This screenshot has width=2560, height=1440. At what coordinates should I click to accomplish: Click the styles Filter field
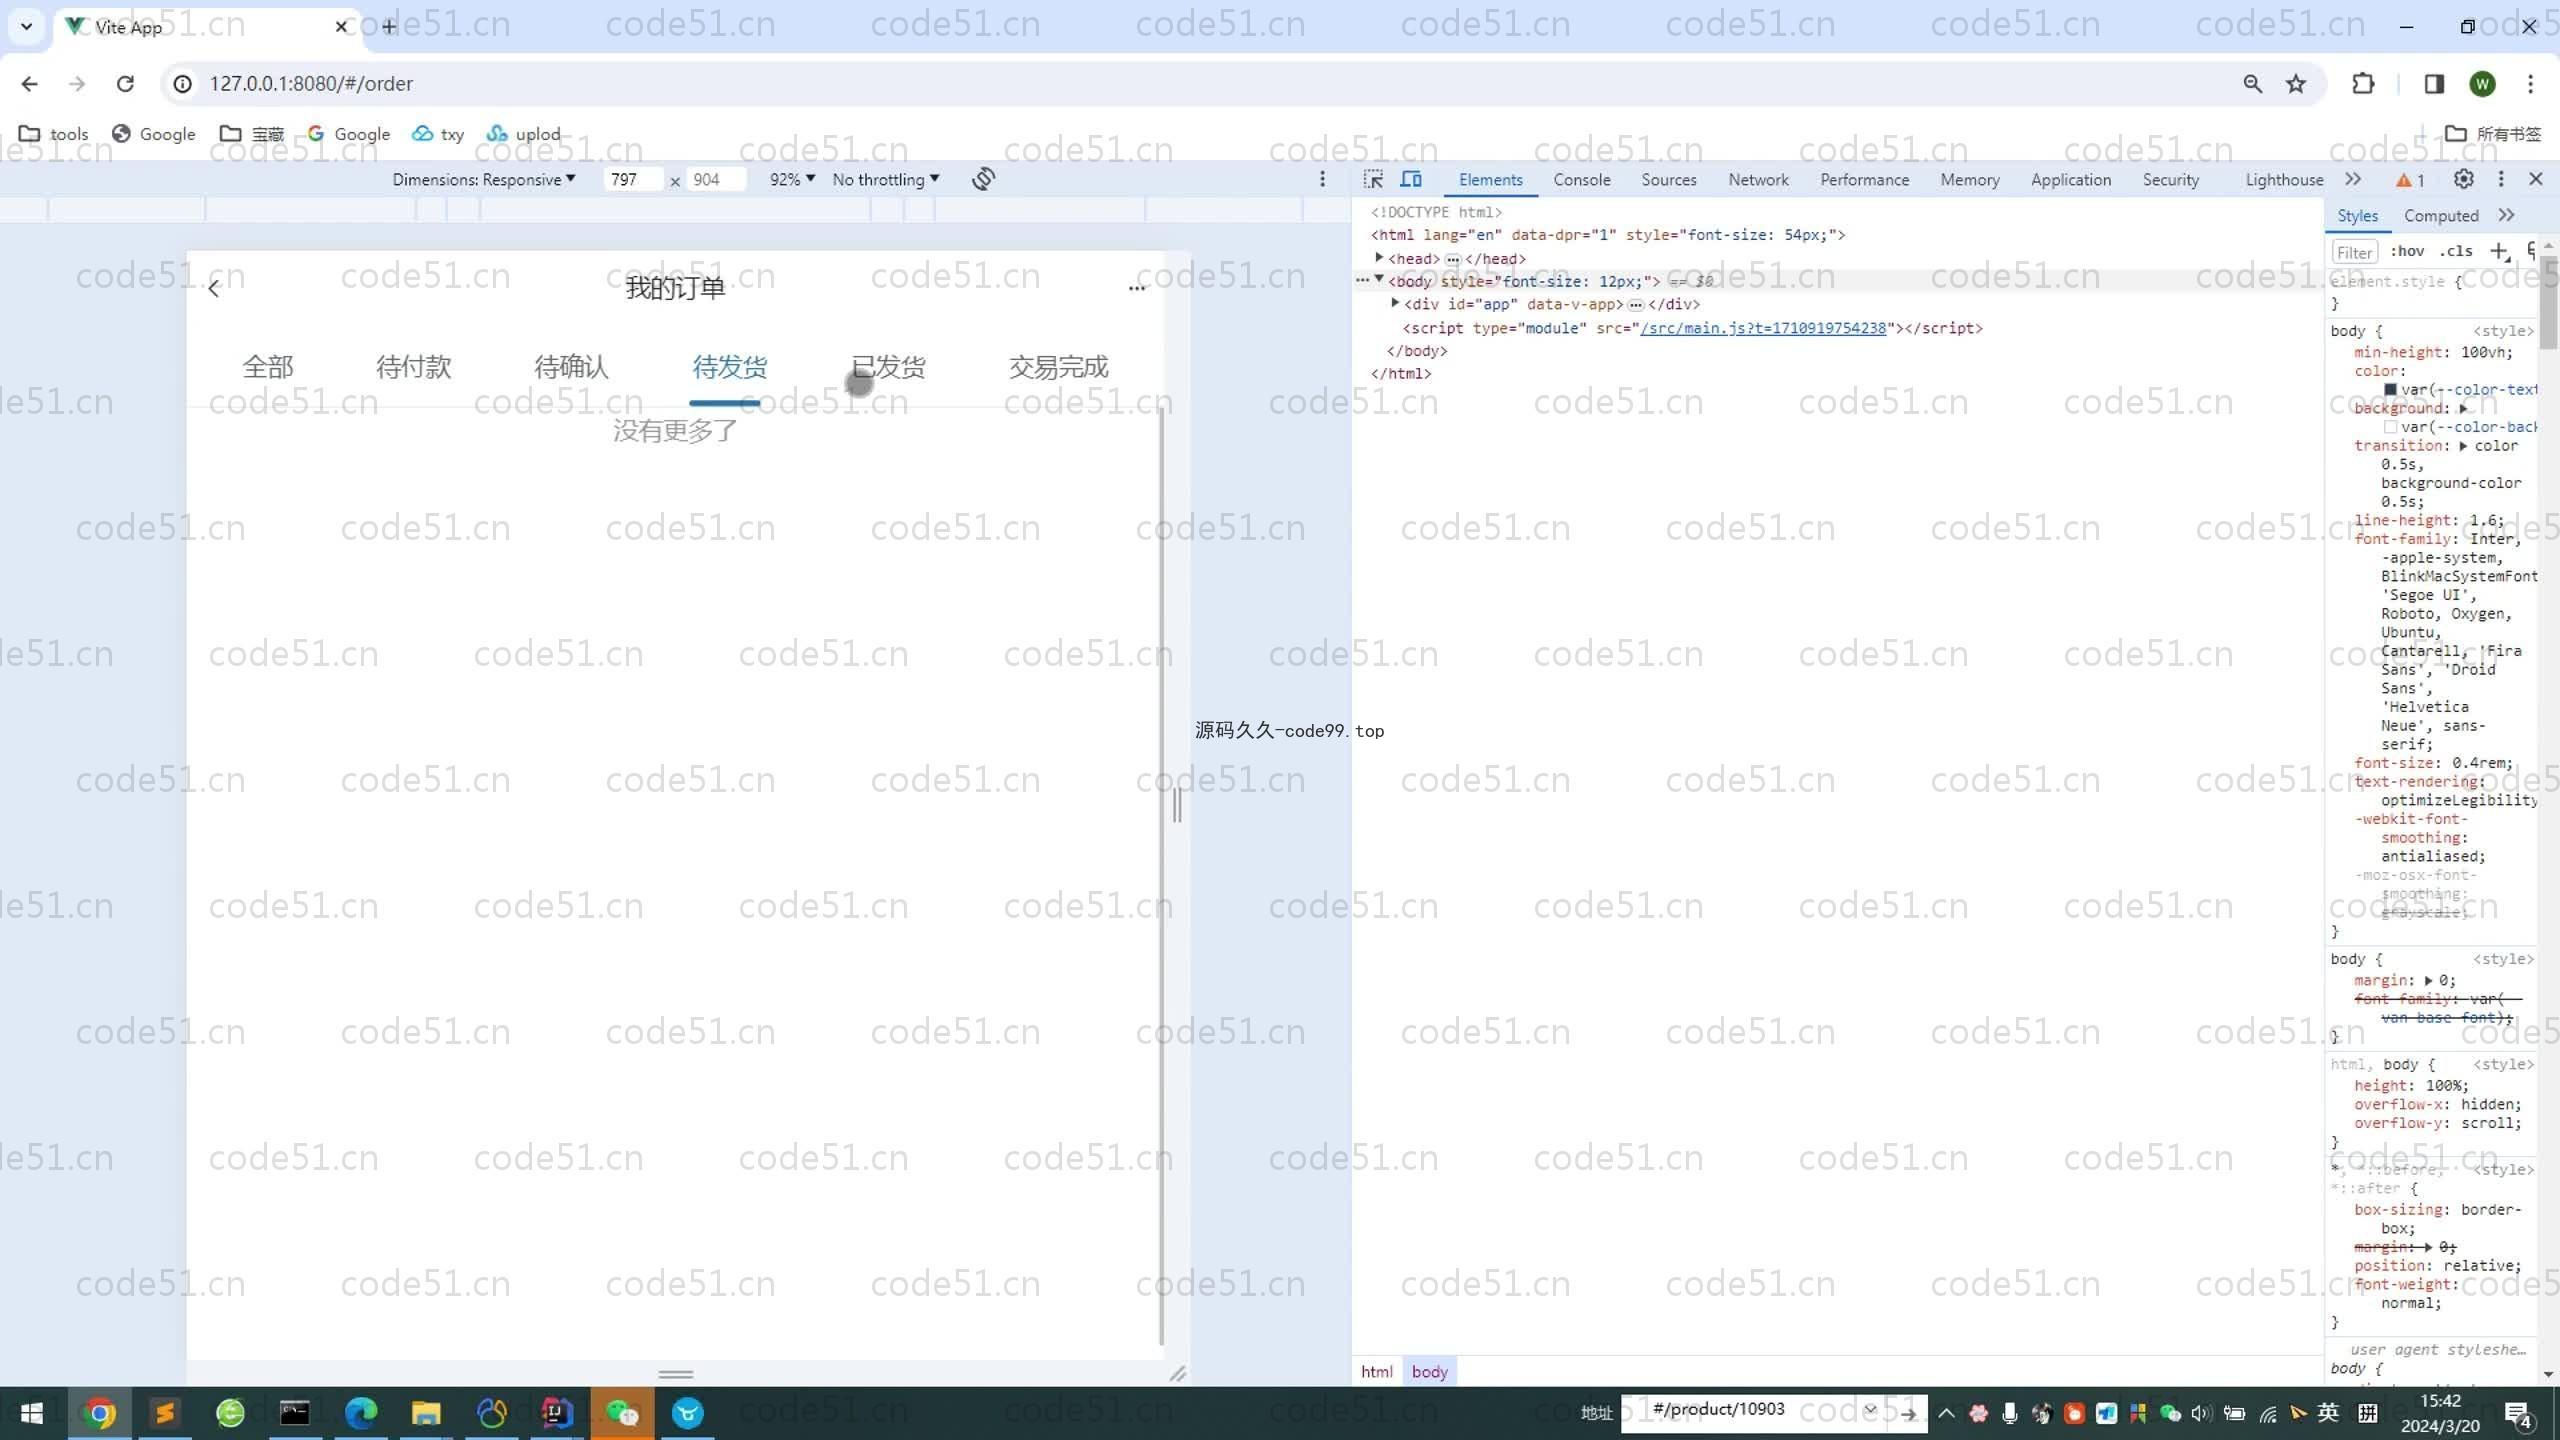(x=2354, y=253)
